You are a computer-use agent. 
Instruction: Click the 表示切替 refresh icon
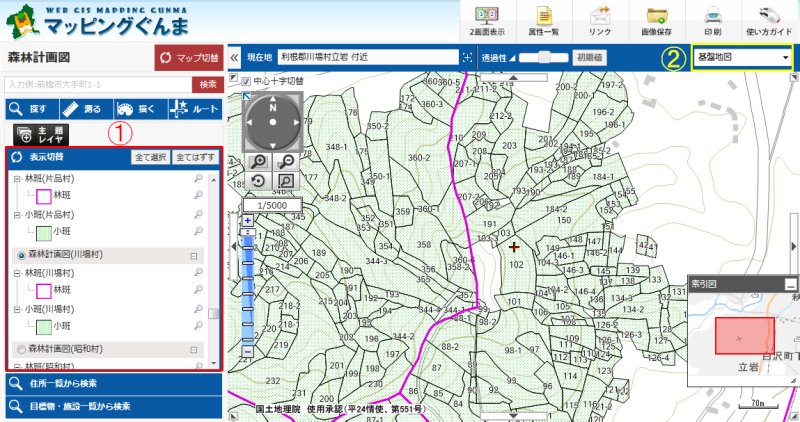click(16, 157)
